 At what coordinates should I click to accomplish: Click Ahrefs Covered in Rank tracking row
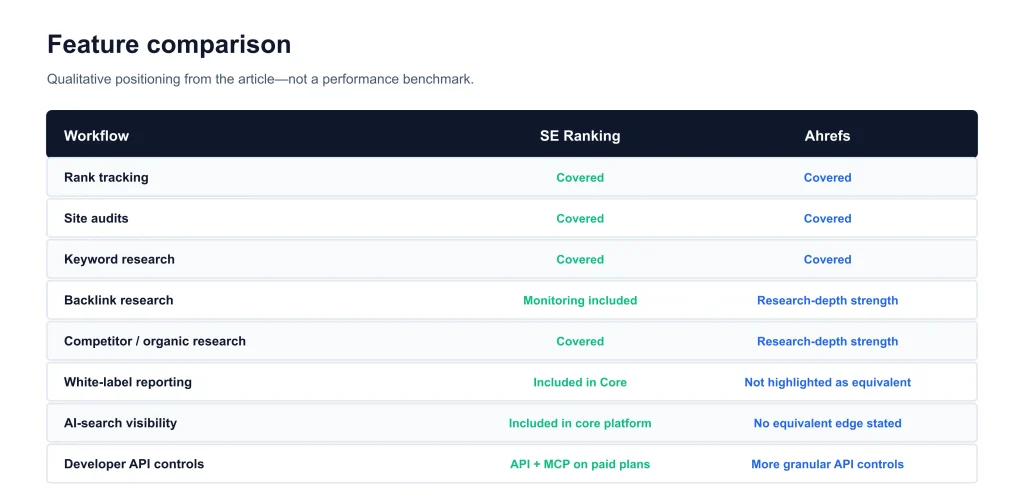[827, 178]
